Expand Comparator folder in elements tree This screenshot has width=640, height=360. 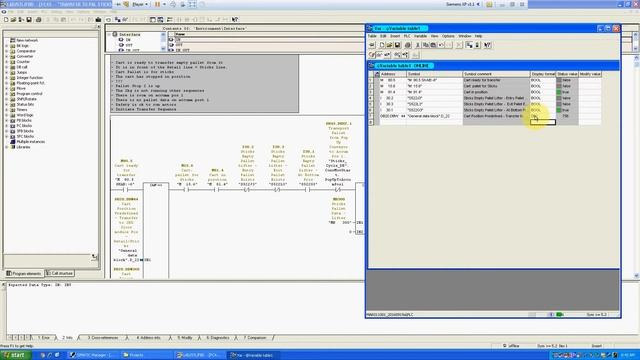click(x=7, y=51)
